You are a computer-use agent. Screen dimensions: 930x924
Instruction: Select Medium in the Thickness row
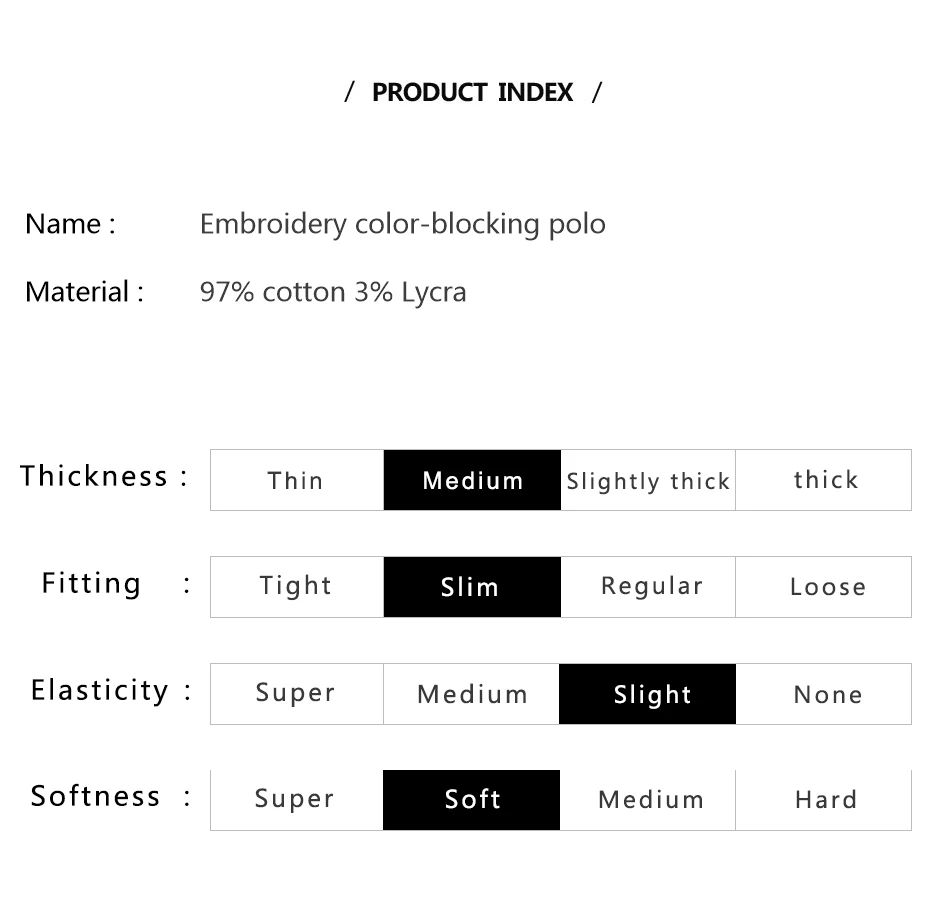click(x=472, y=480)
